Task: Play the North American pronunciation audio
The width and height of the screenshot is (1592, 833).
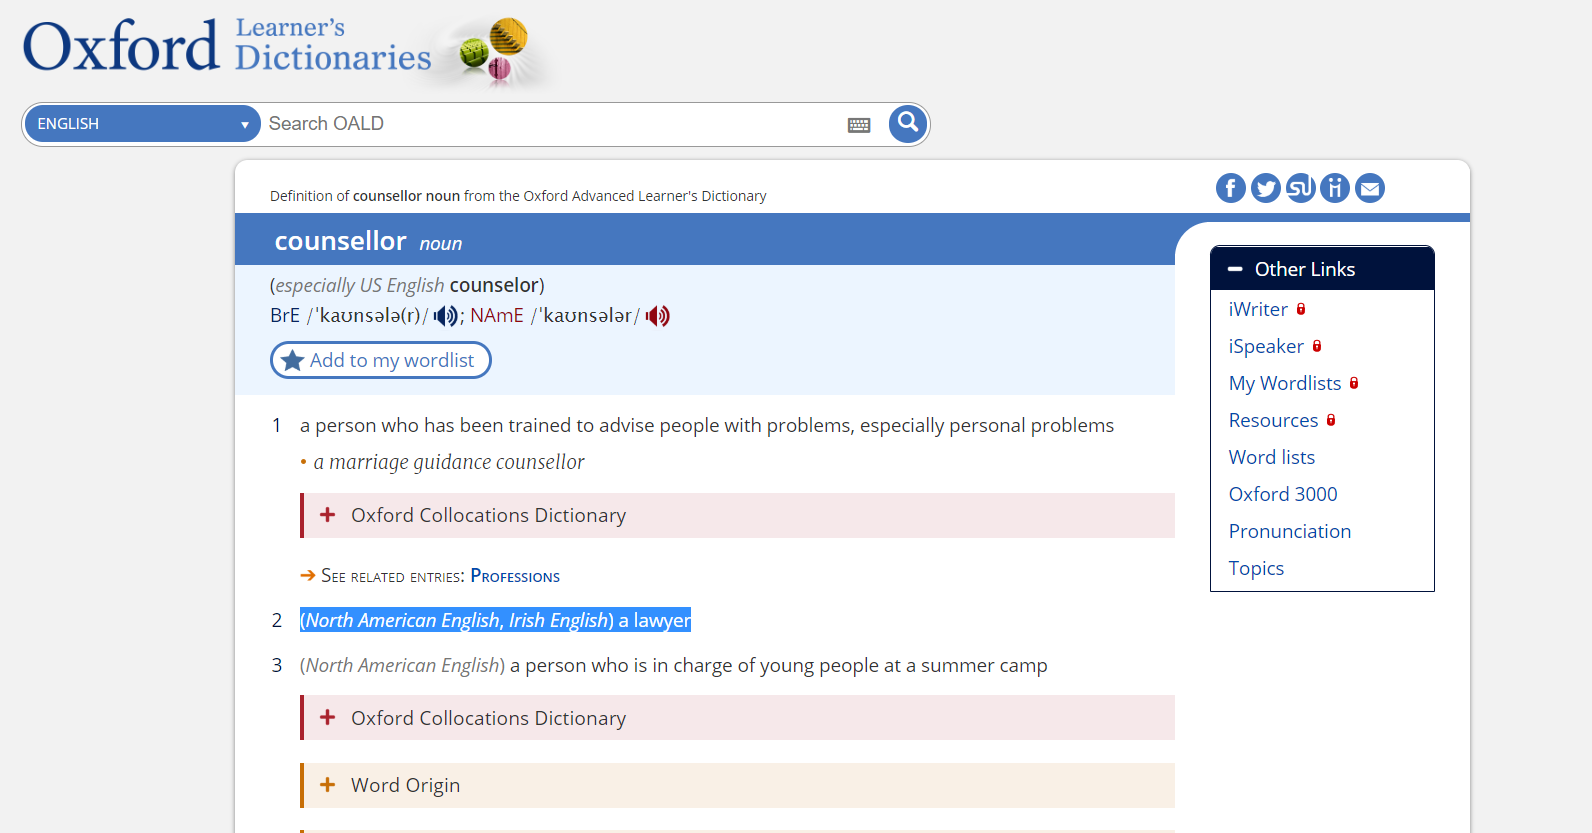Action: [657, 316]
